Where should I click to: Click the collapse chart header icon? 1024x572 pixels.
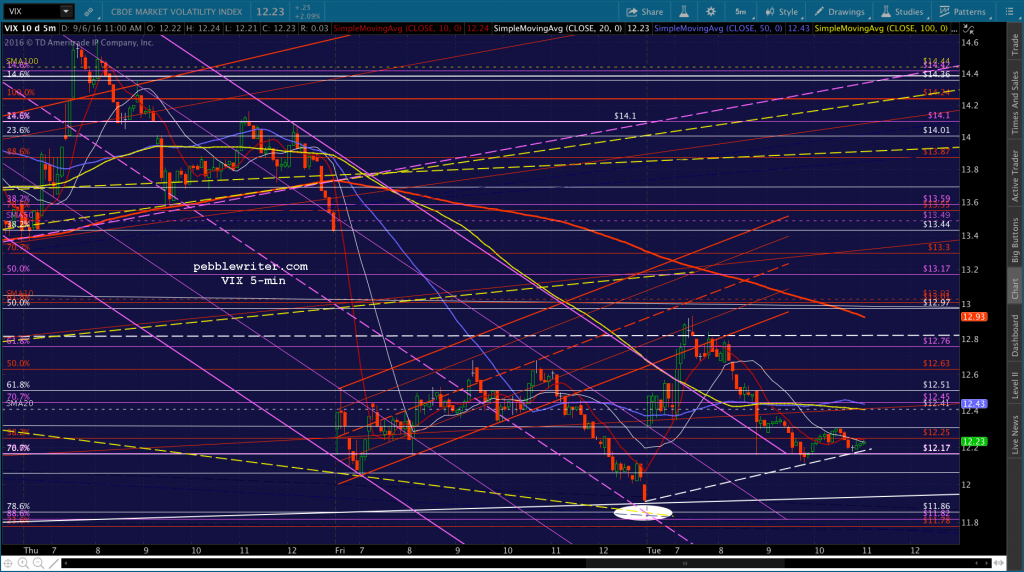coord(968,29)
